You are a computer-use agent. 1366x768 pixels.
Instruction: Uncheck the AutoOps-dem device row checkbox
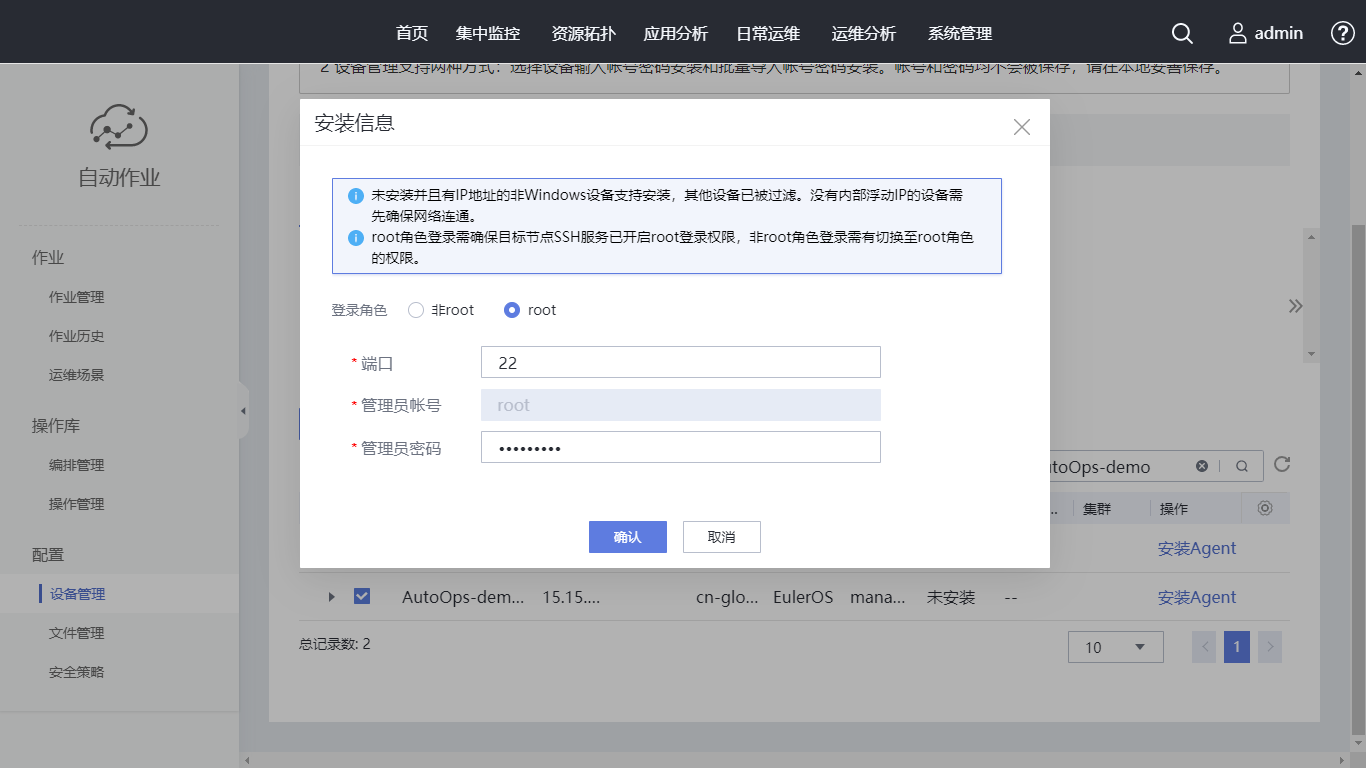pyautogui.click(x=362, y=597)
